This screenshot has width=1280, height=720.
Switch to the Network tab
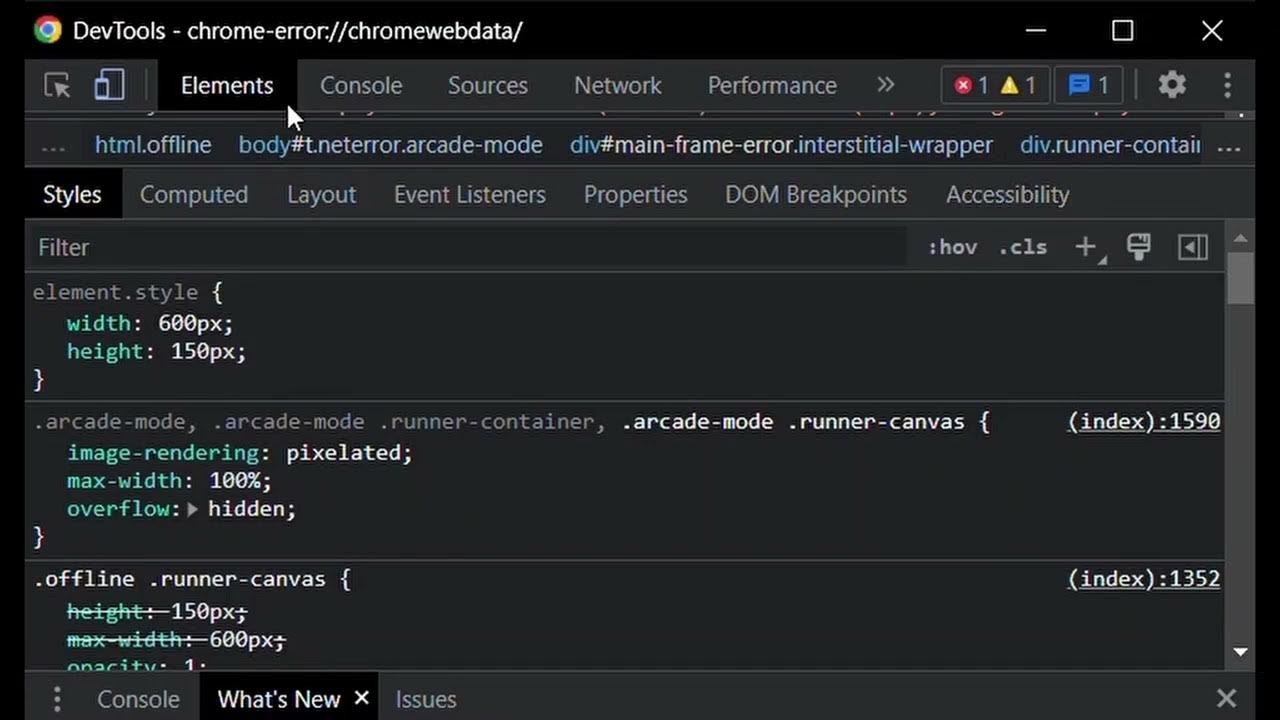(x=617, y=86)
